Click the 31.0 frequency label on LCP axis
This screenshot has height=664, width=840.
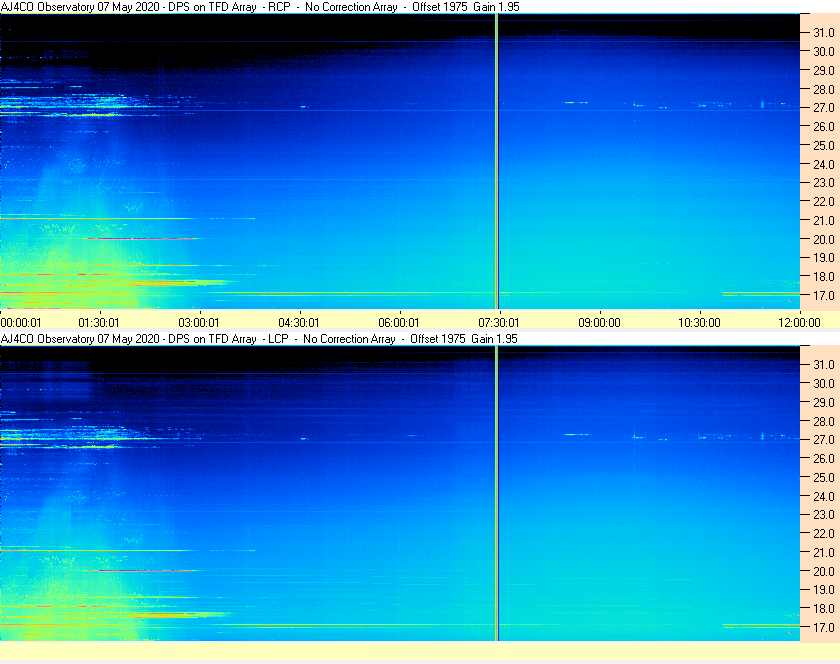click(824, 364)
